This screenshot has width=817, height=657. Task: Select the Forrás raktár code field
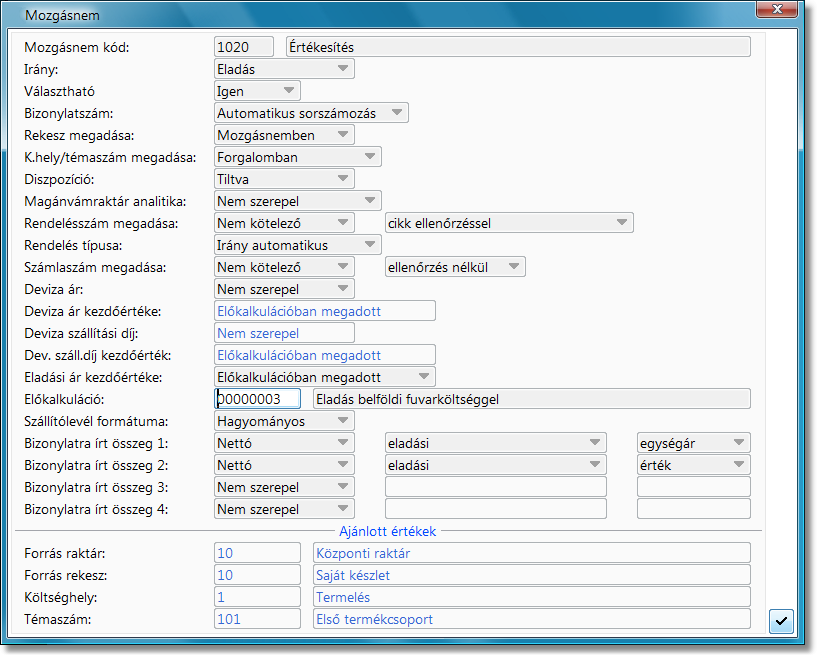coord(257,553)
